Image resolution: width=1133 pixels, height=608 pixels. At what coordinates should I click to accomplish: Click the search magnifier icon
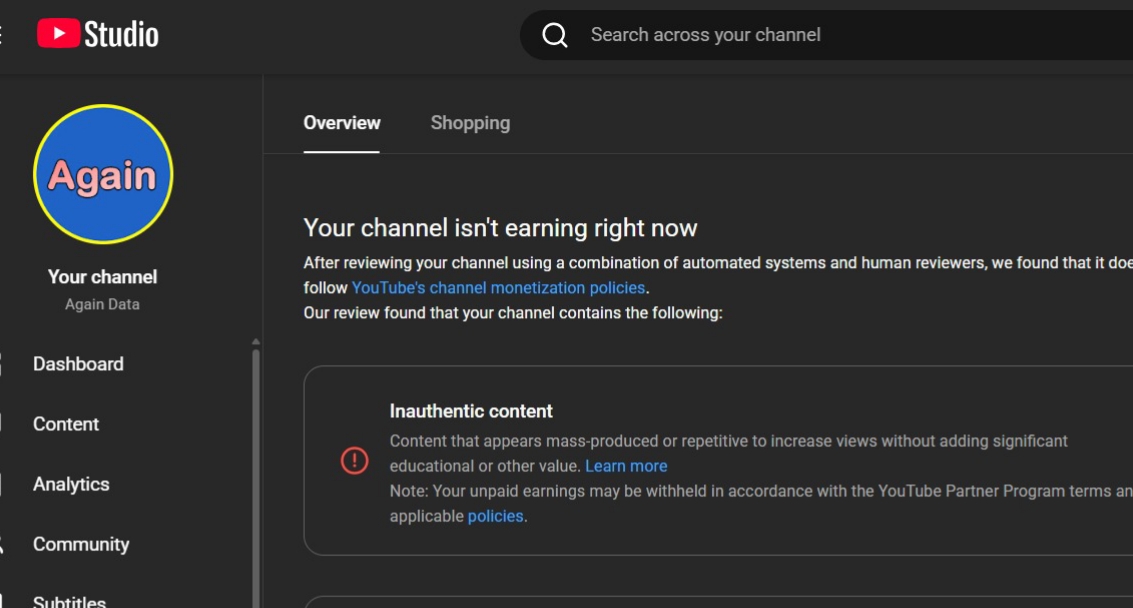tap(555, 35)
